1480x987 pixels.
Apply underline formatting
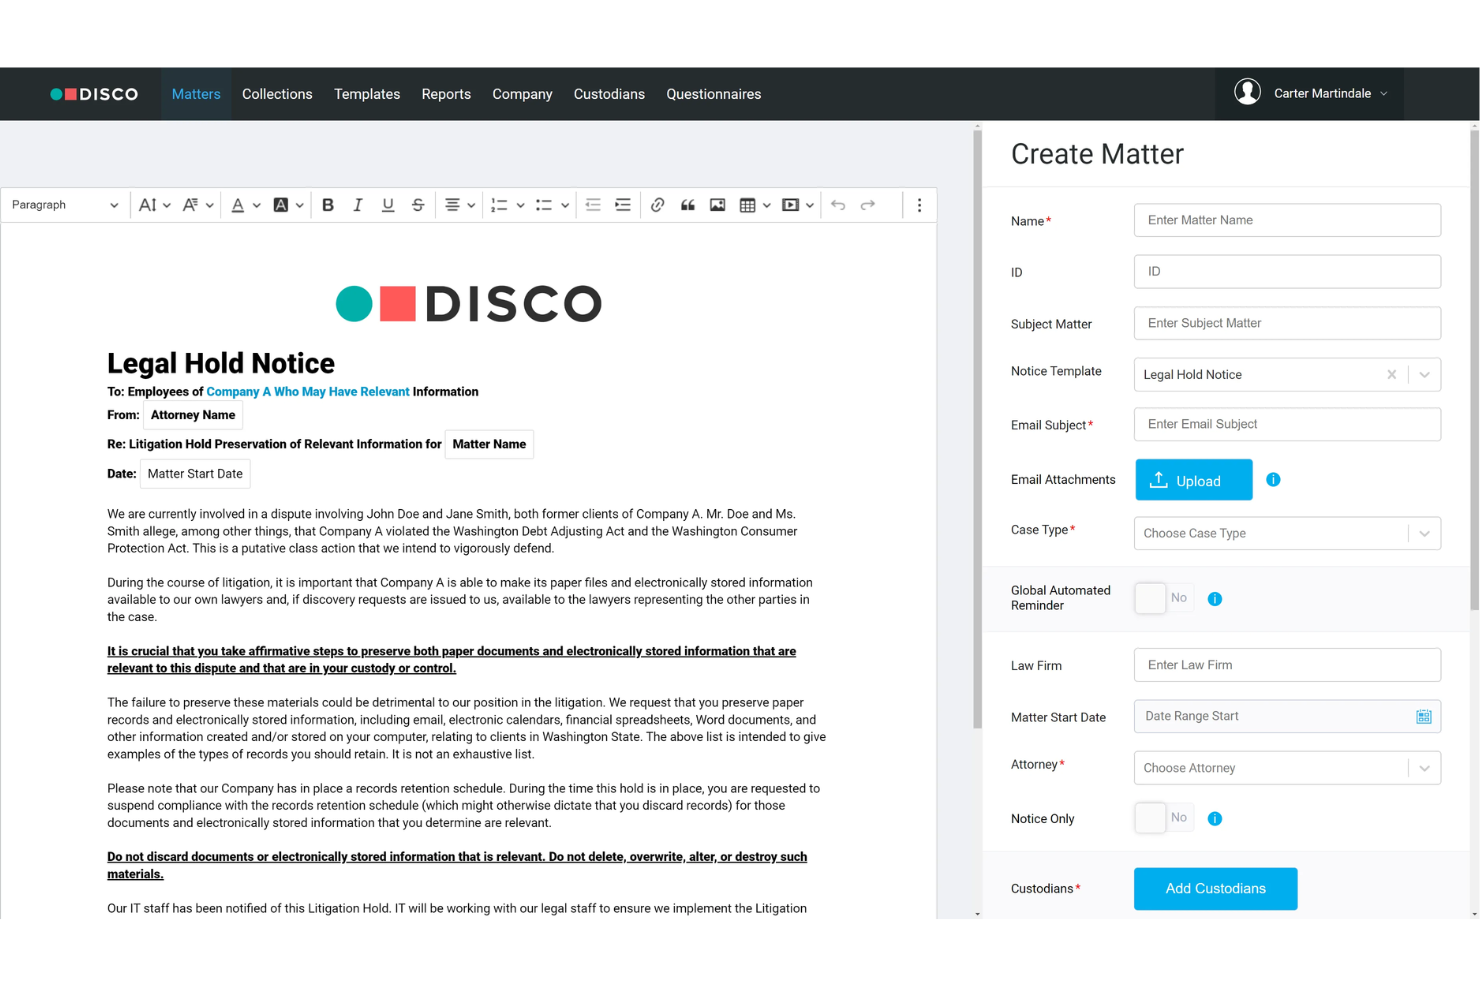[388, 205]
